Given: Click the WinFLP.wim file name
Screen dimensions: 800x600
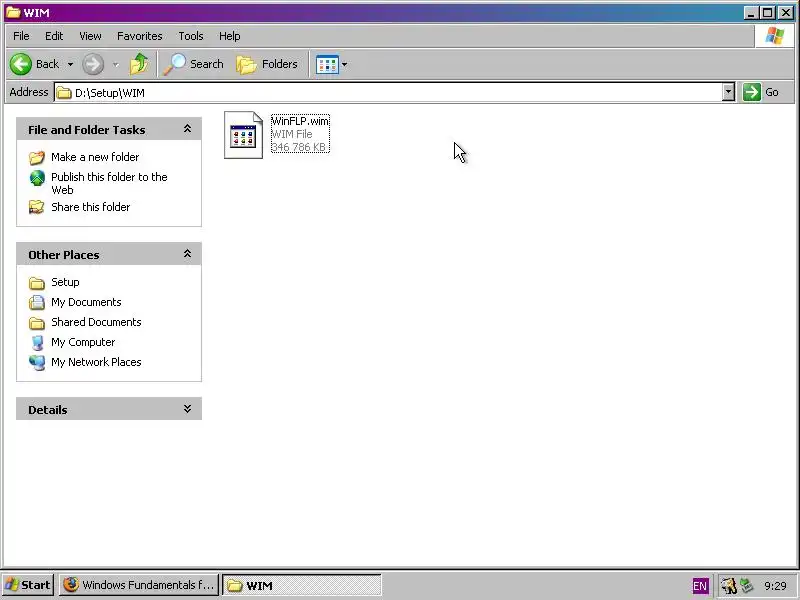Looking at the screenshot, I should pyautogui.click(x=300, y=121).
